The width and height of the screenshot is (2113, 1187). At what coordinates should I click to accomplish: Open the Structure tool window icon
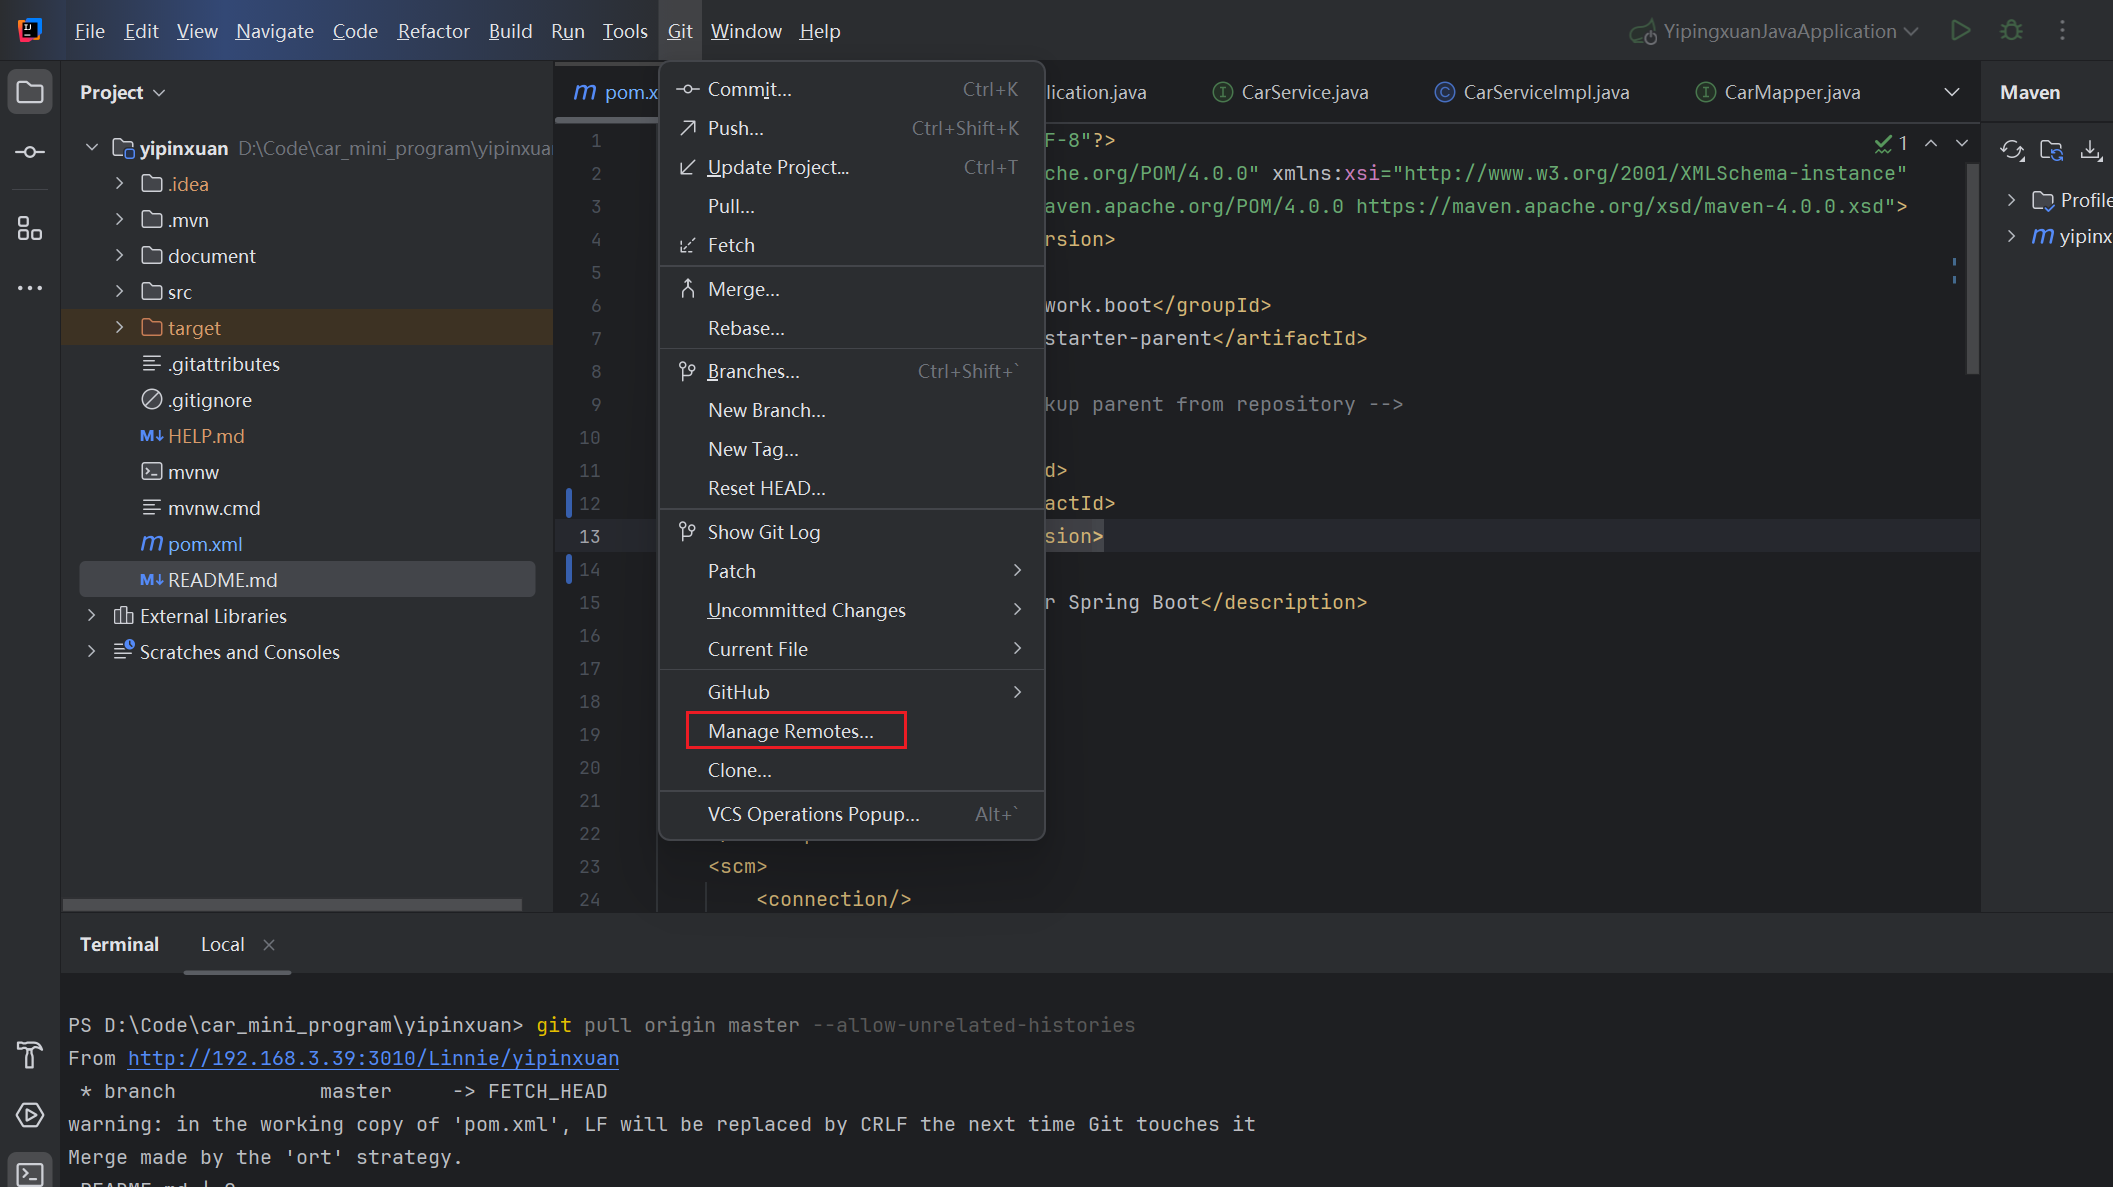click(30, 229)
